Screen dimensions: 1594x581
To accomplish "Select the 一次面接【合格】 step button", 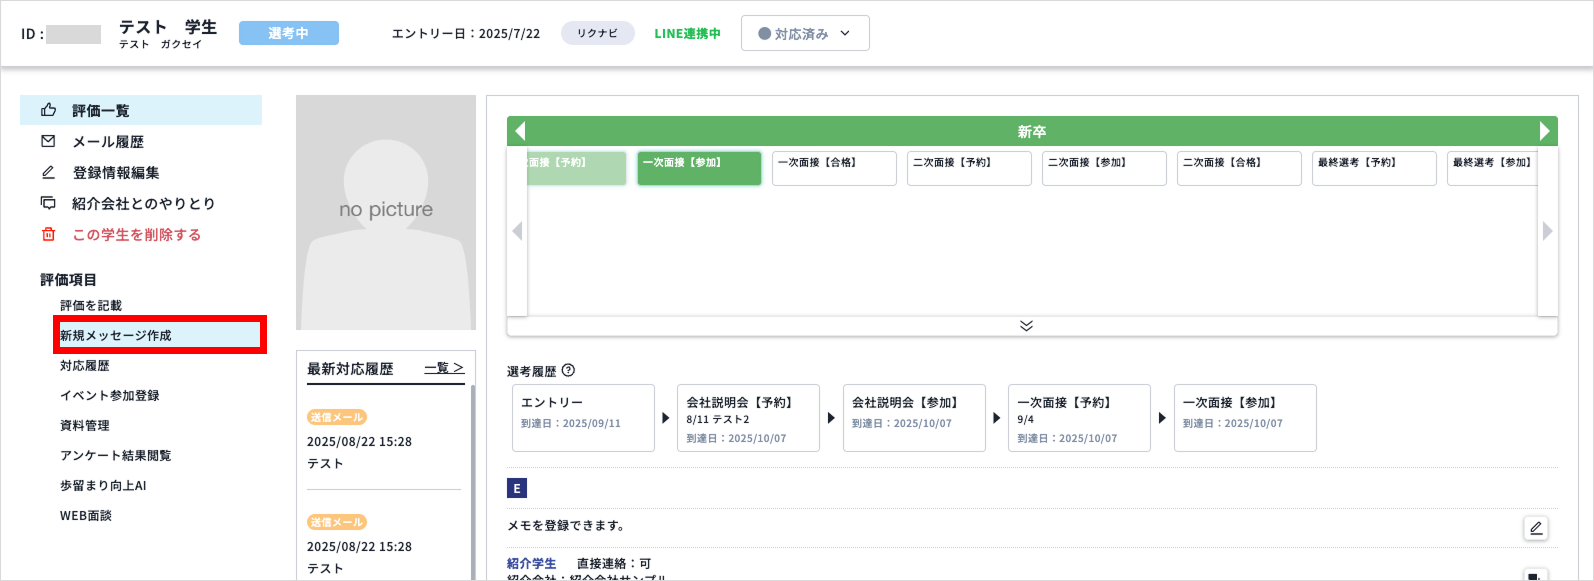I will click(833, 168).
